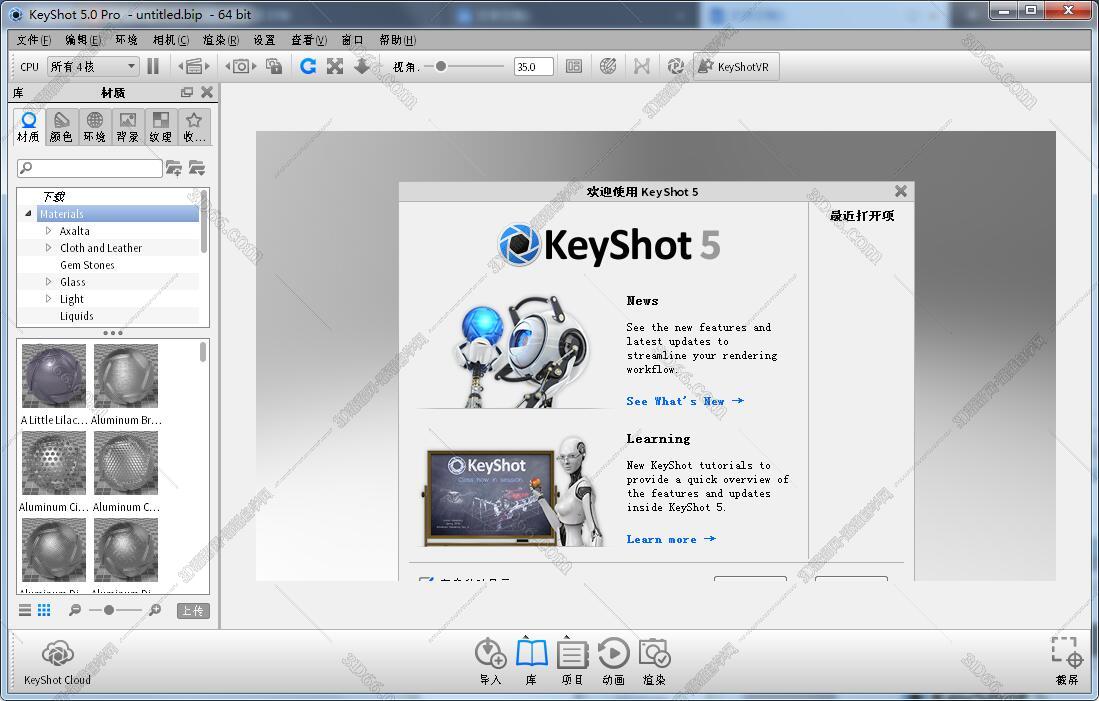This screenshot has width=1099, height=701.
Task: Click the striped sphere performance mode icon
Action: [608, 67]
